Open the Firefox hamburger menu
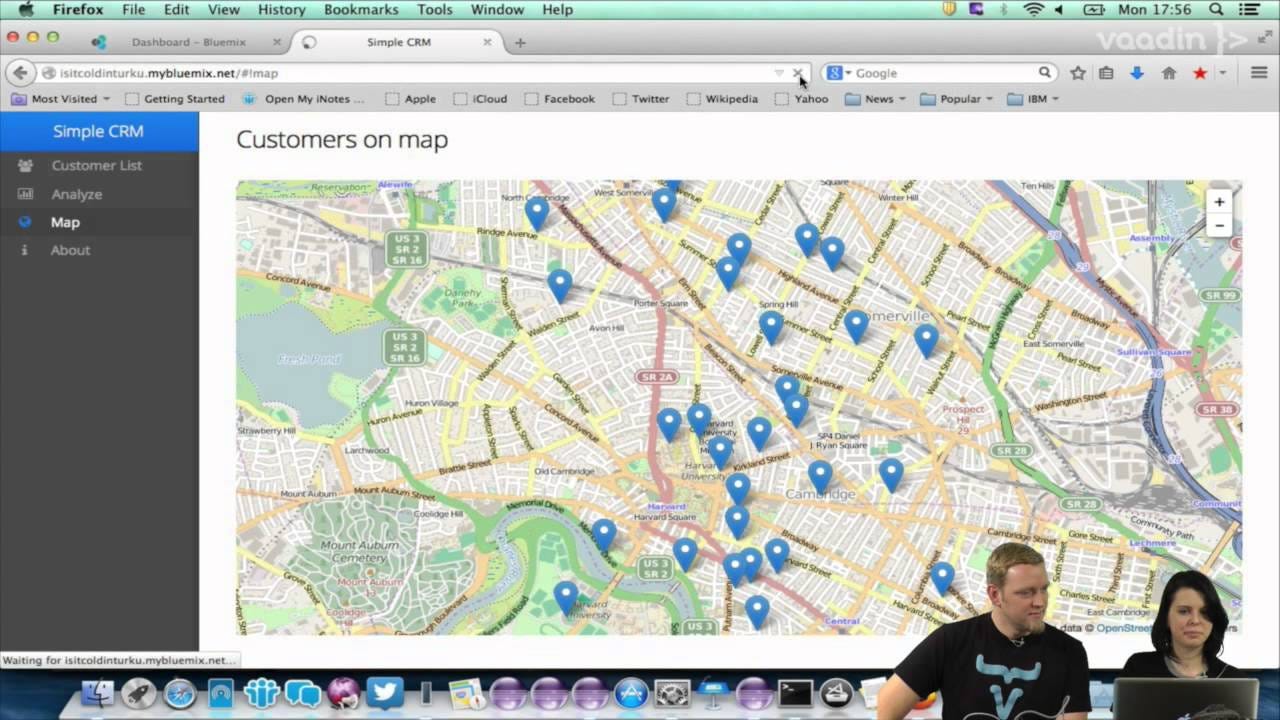 (x=1259, y=73)
